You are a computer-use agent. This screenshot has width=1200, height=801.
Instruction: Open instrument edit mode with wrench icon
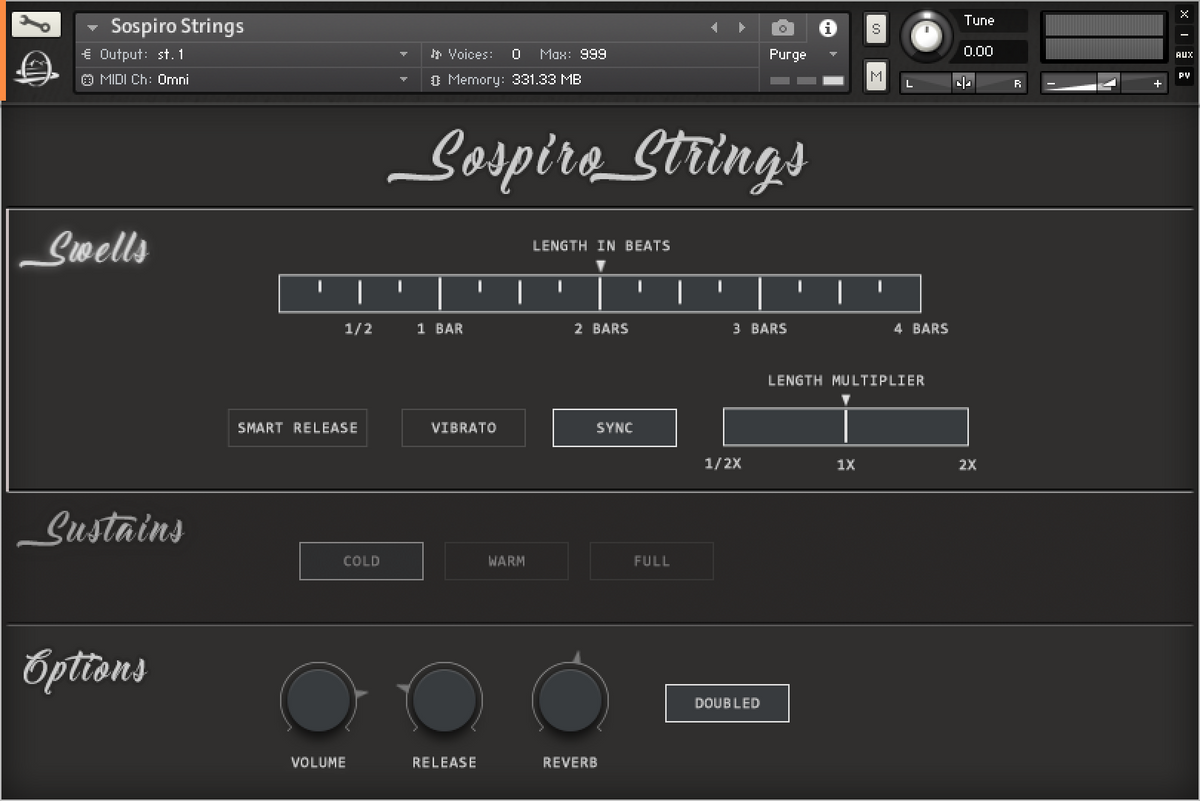click(x=36, y=24)
